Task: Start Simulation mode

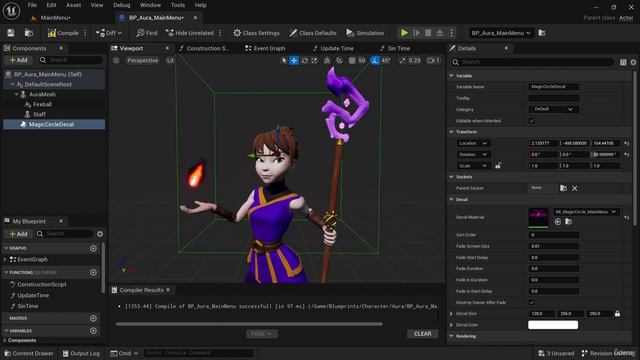Action: (365, 33)
